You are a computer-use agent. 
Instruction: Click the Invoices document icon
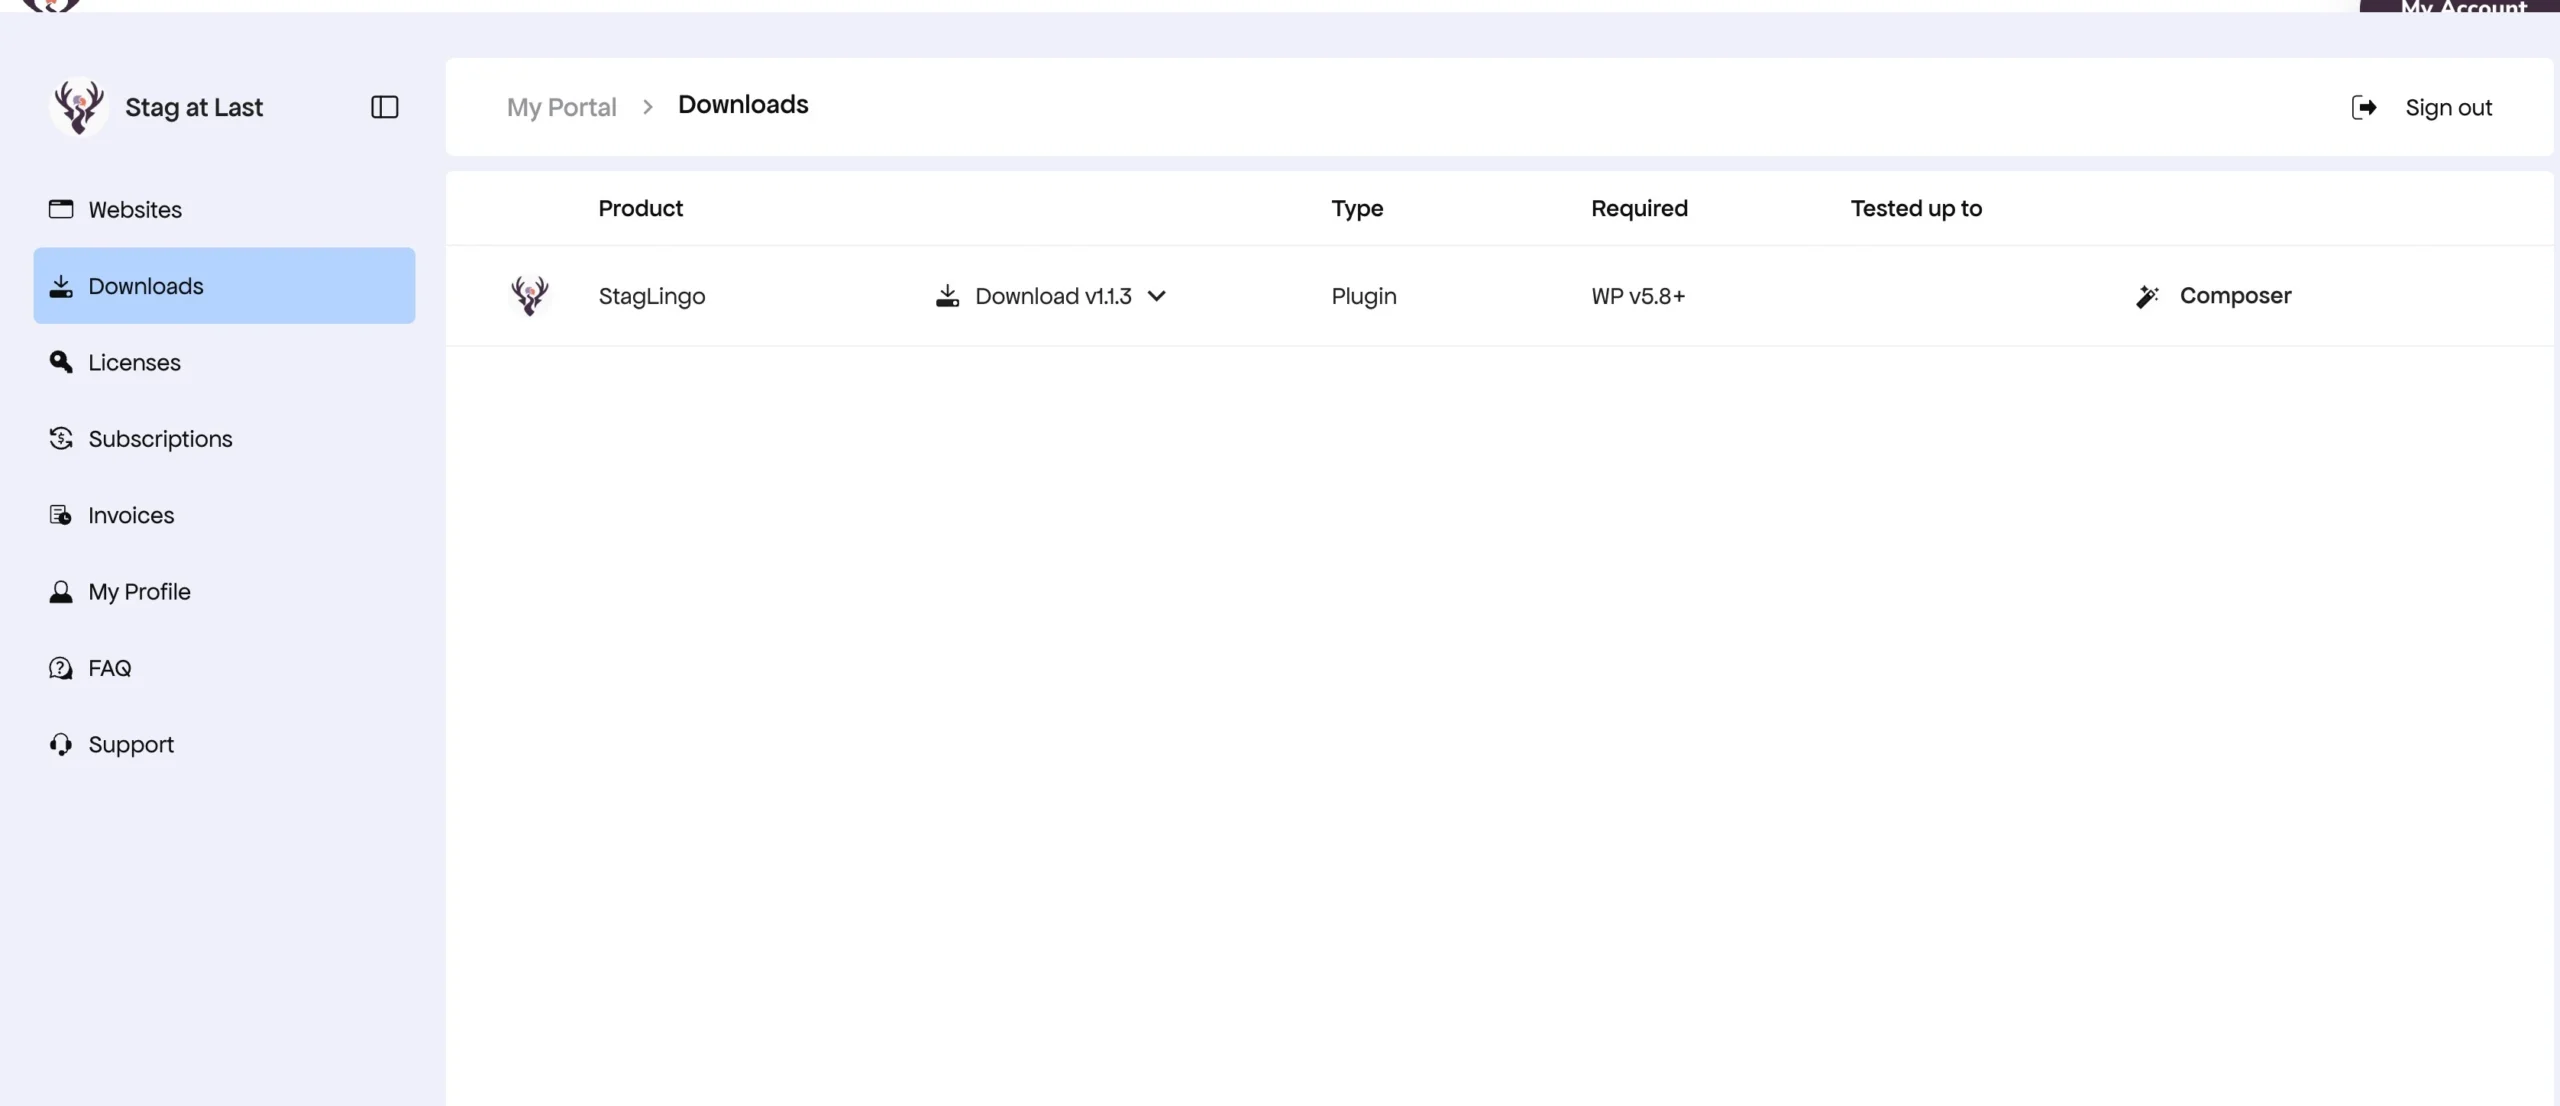click(61, 515)
